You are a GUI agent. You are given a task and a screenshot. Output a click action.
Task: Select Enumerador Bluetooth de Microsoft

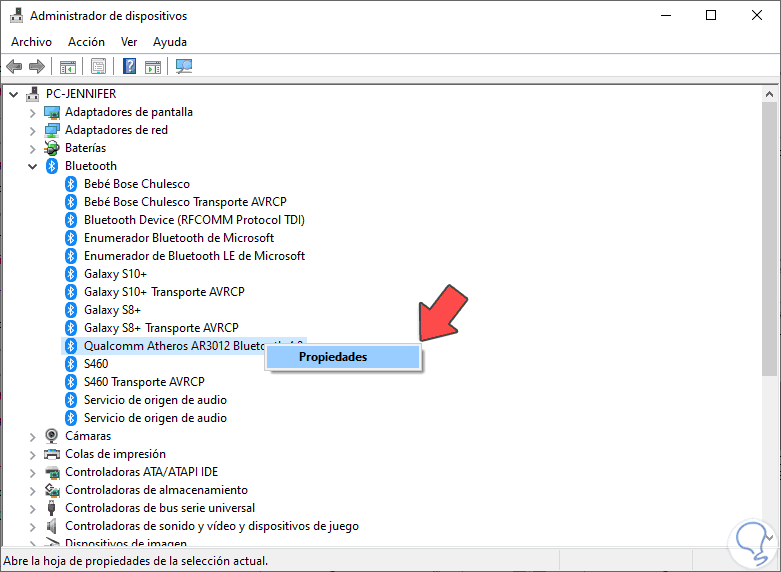(x=179, y=238)
